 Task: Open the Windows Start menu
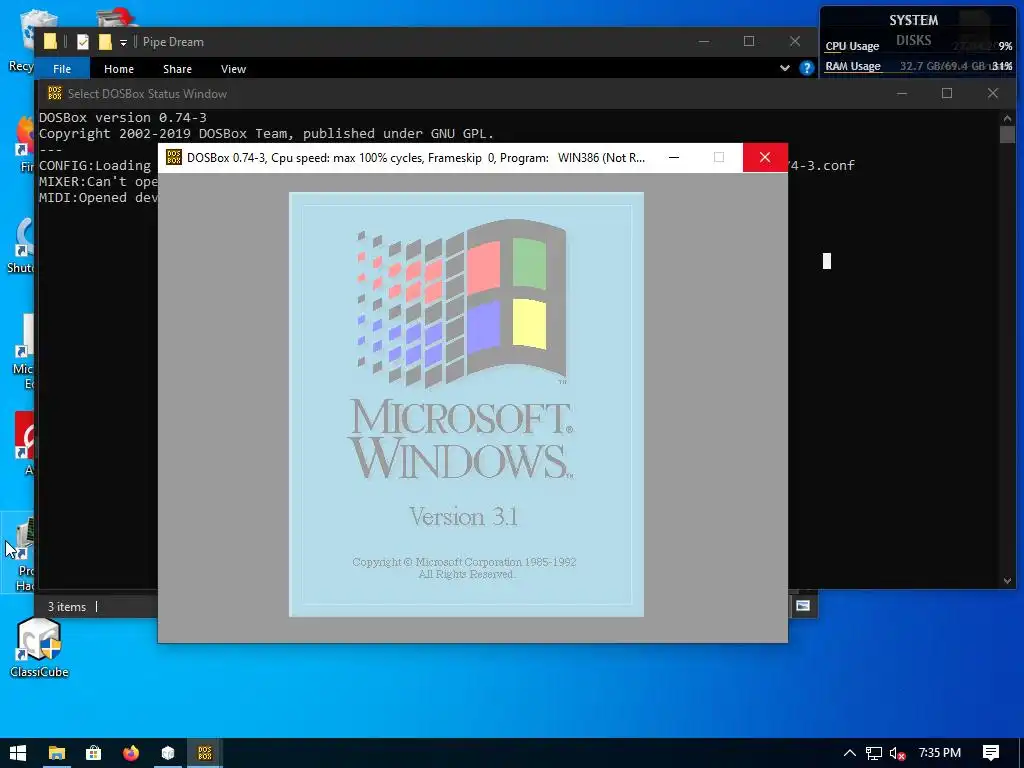(x=18, y=753)
